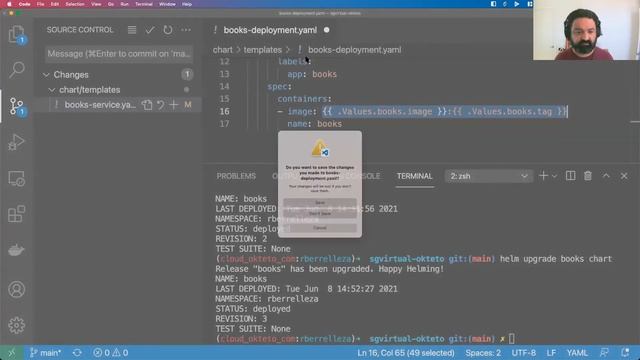Image resolution: width=640 pixels, height=360 pixels.
Task: Open the Docker view in activity bar
Action: pos(16,250)
